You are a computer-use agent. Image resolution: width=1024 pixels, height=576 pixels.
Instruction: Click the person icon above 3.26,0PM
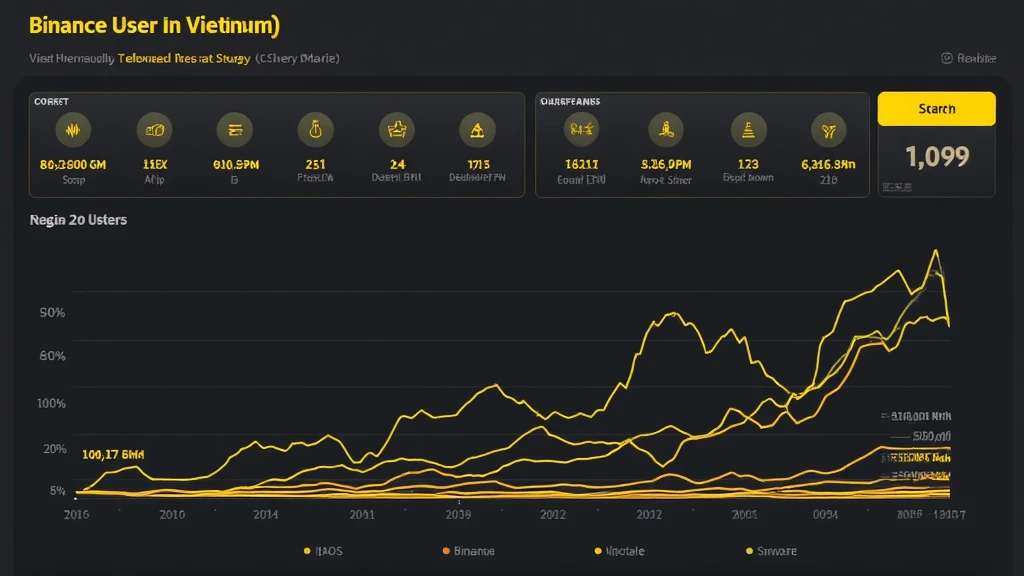click(665, 129)
